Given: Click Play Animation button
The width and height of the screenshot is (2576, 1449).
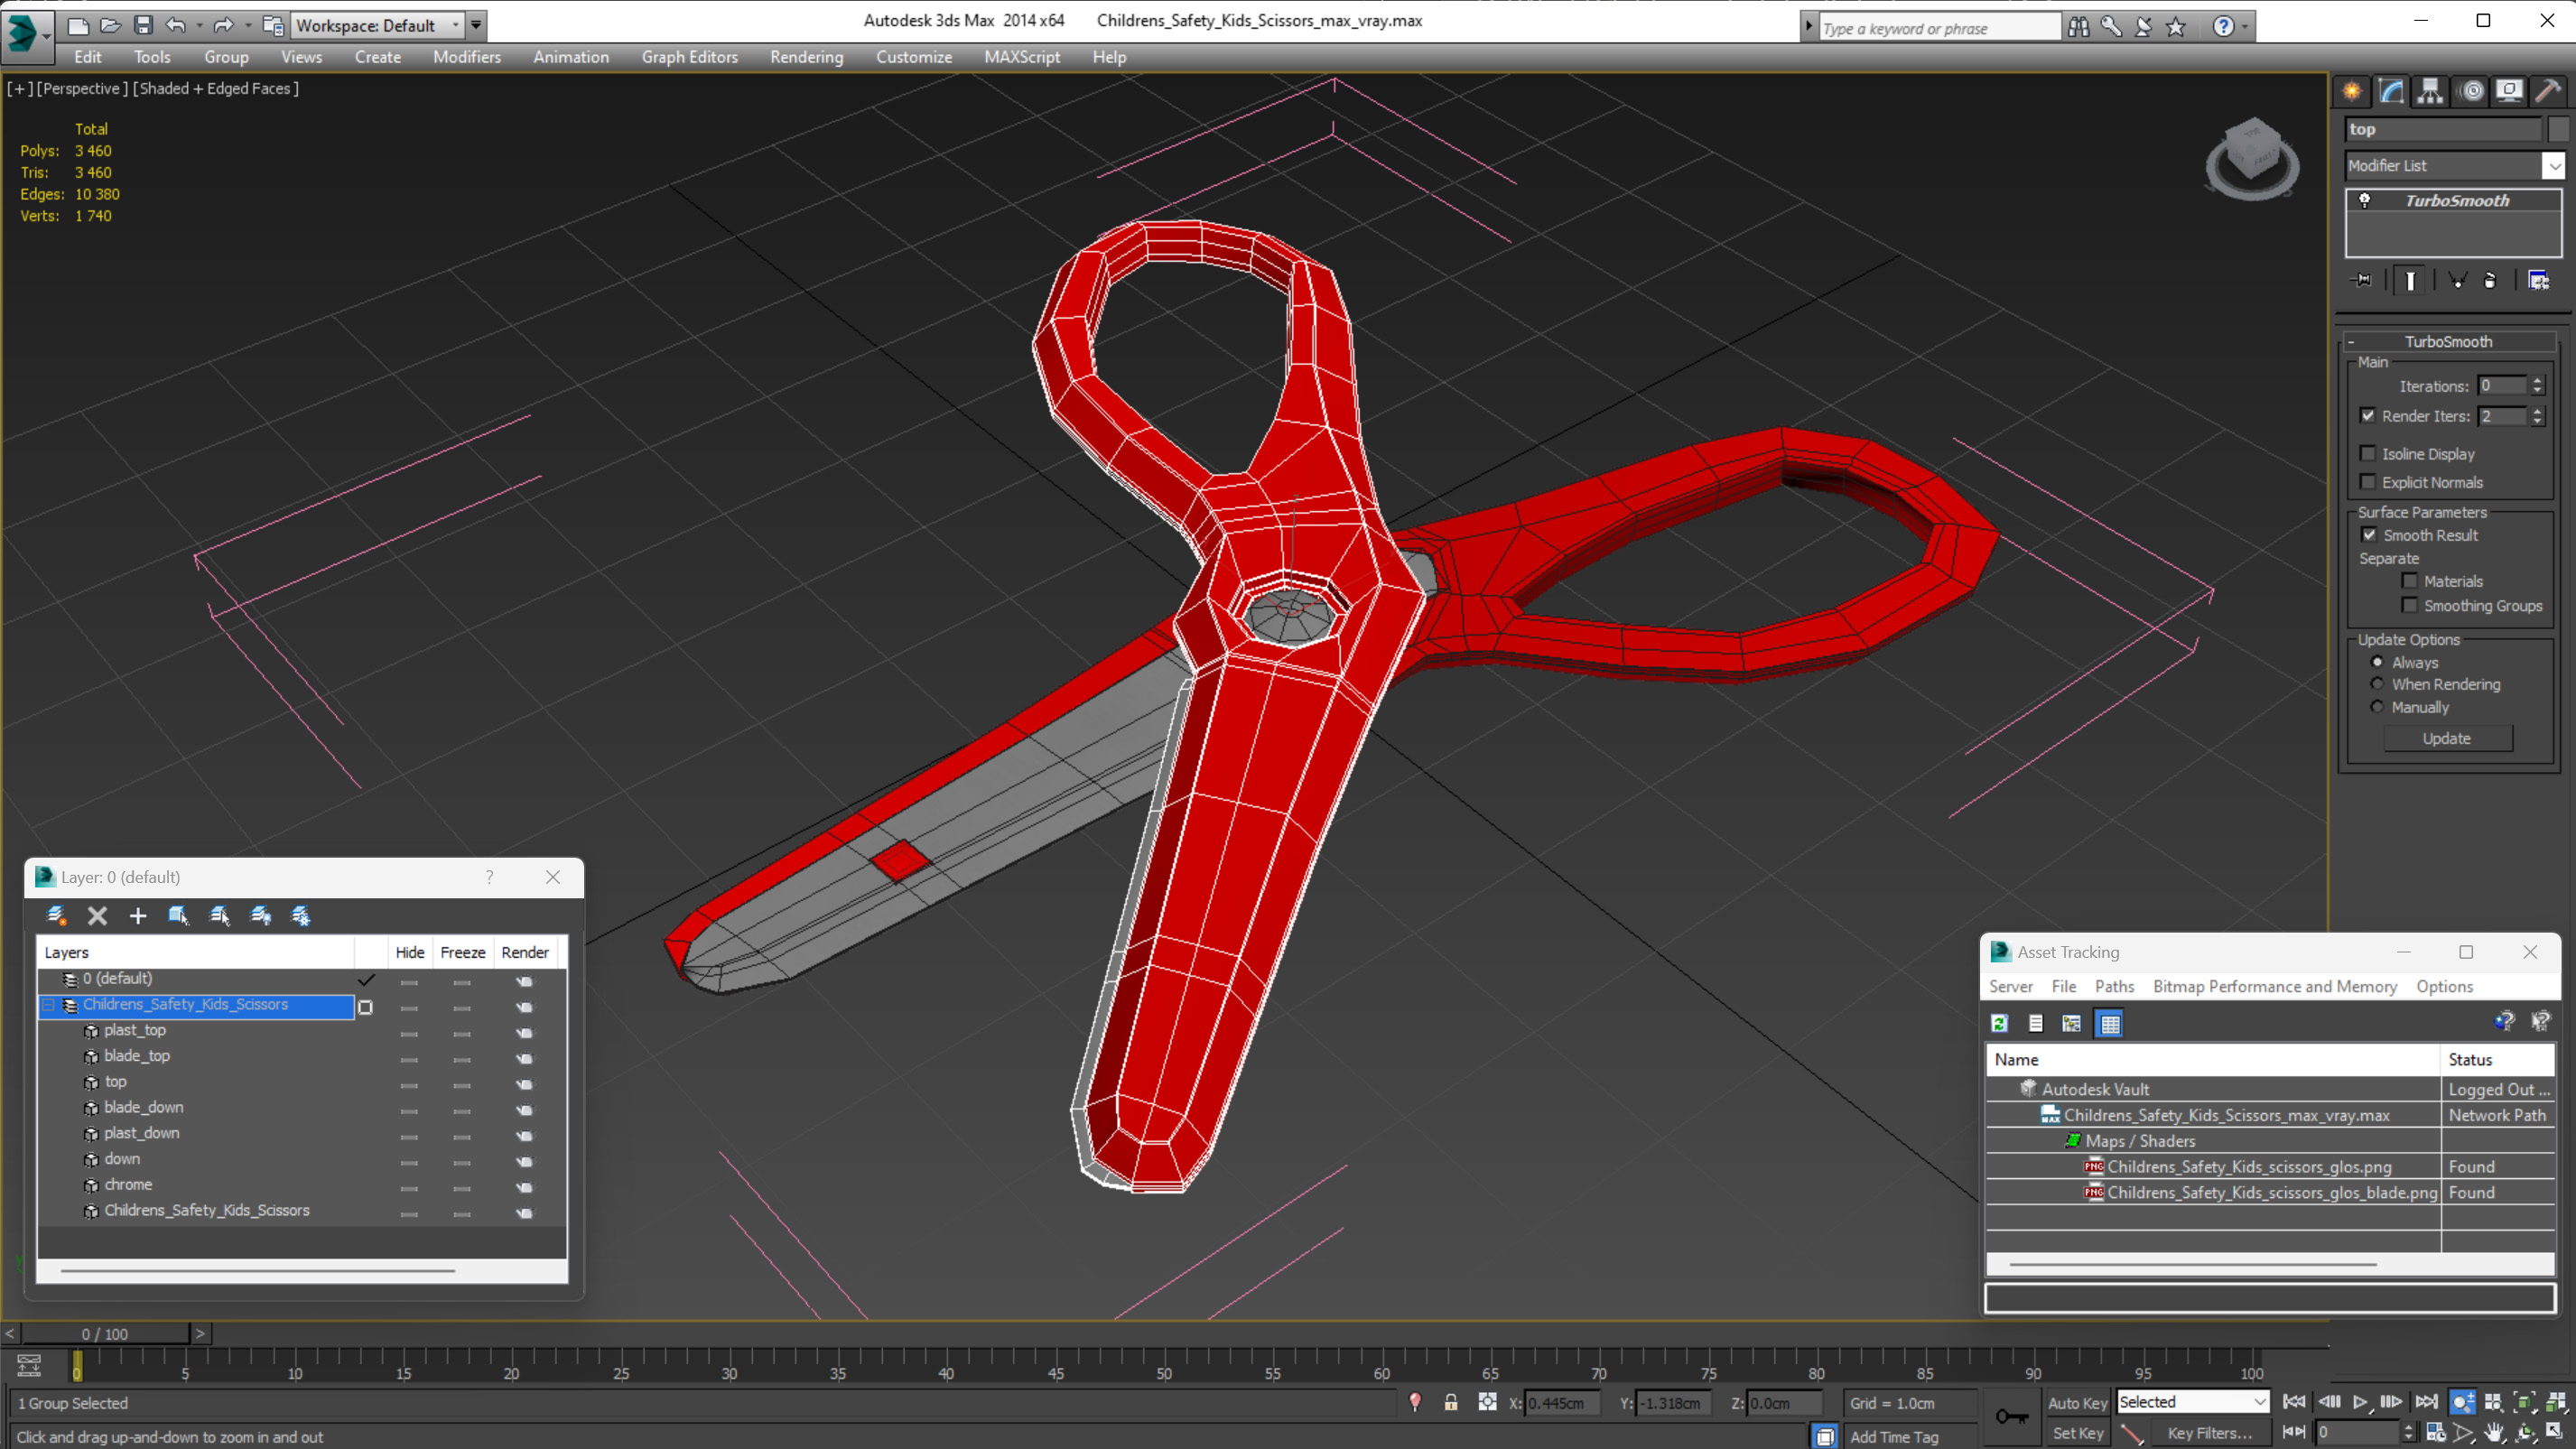Looking at the screenshot, I should [x=2360, y=1402].
